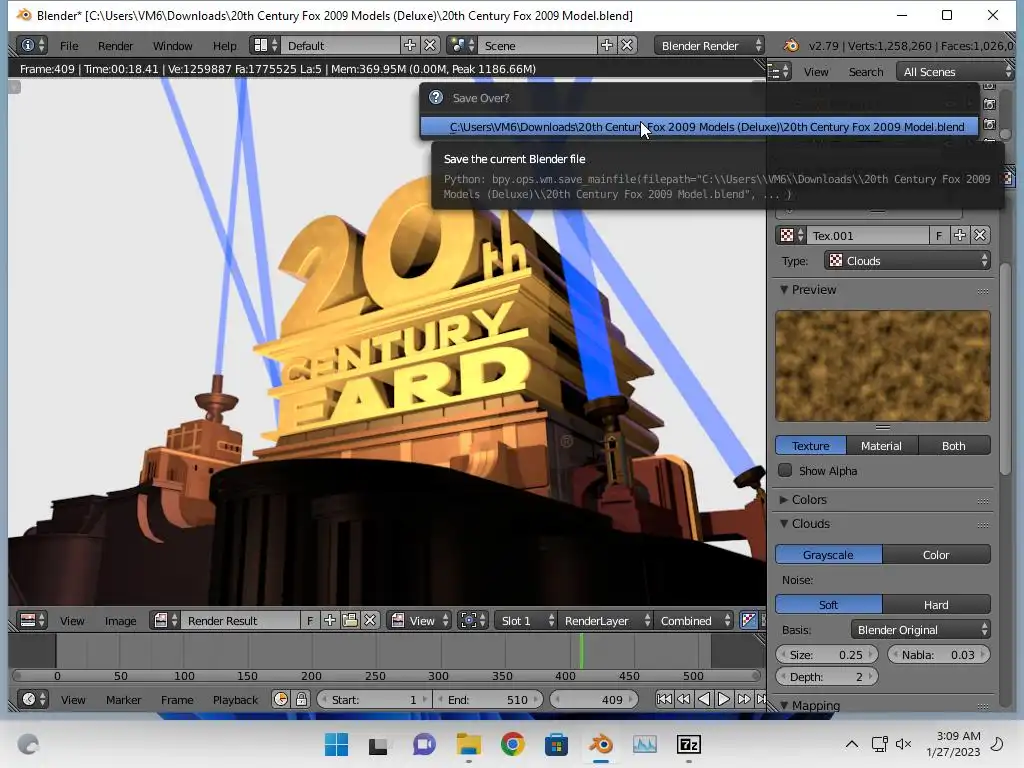Open the screen layout browser icon
The image size is (1024, 768).
[x=265, y=45]
